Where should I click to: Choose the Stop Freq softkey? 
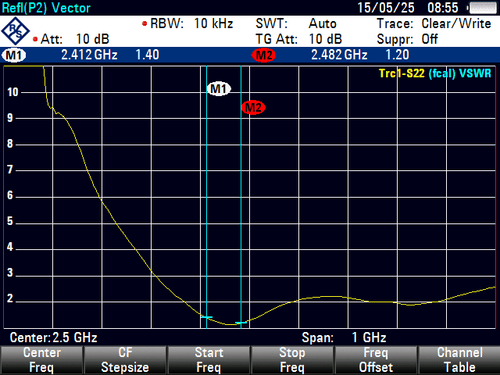(292, 360)
